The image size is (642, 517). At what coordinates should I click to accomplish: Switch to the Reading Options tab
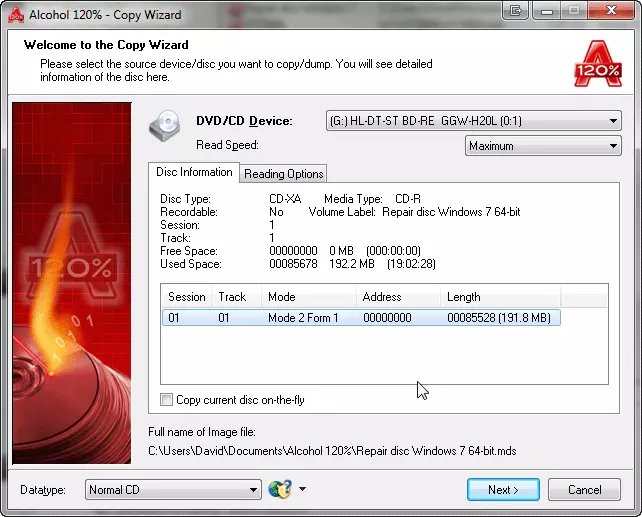pyautogui.click(x=284, y=174)
